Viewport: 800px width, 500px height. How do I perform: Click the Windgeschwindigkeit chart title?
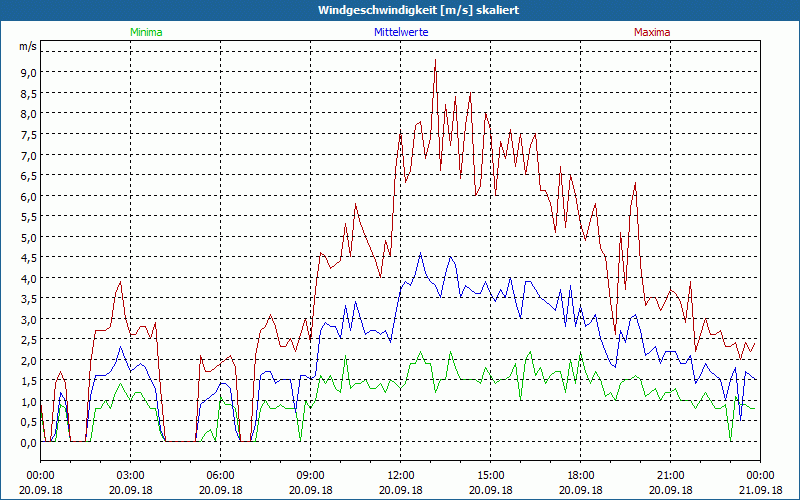[418, 10]
